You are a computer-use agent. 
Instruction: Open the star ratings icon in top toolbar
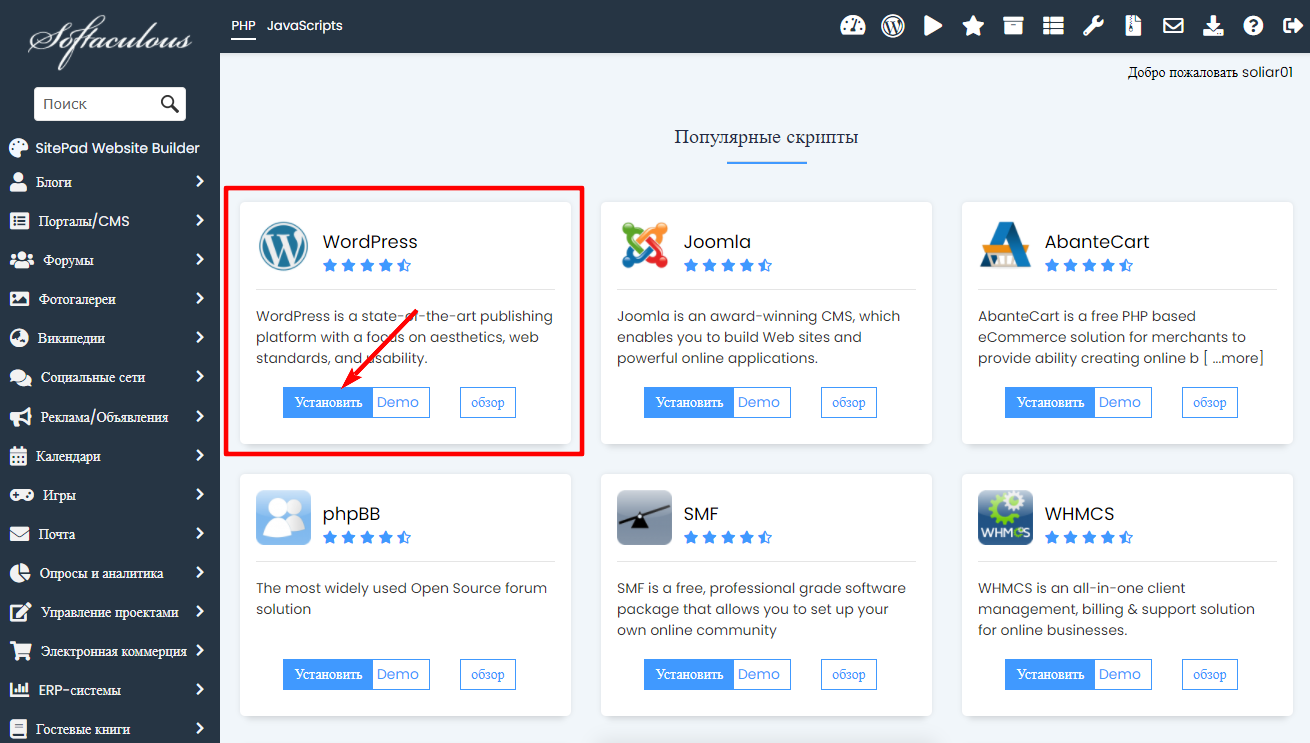973,26
